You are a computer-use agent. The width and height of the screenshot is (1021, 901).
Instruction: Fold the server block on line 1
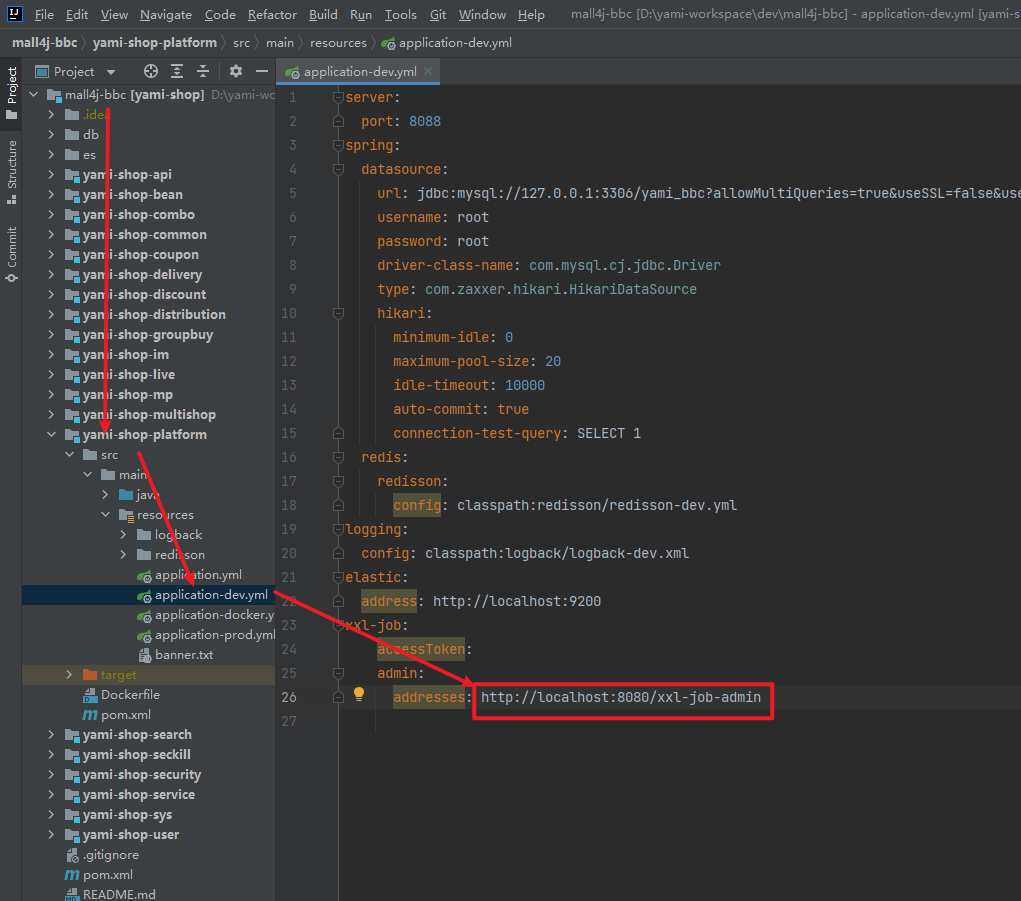pos(339,97)
